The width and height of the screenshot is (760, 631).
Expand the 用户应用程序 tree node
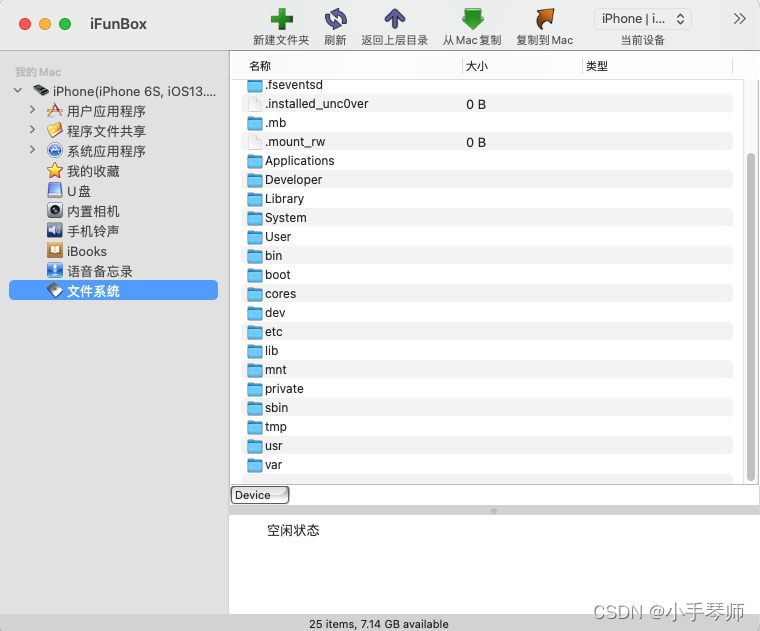(x=32, y=110)
